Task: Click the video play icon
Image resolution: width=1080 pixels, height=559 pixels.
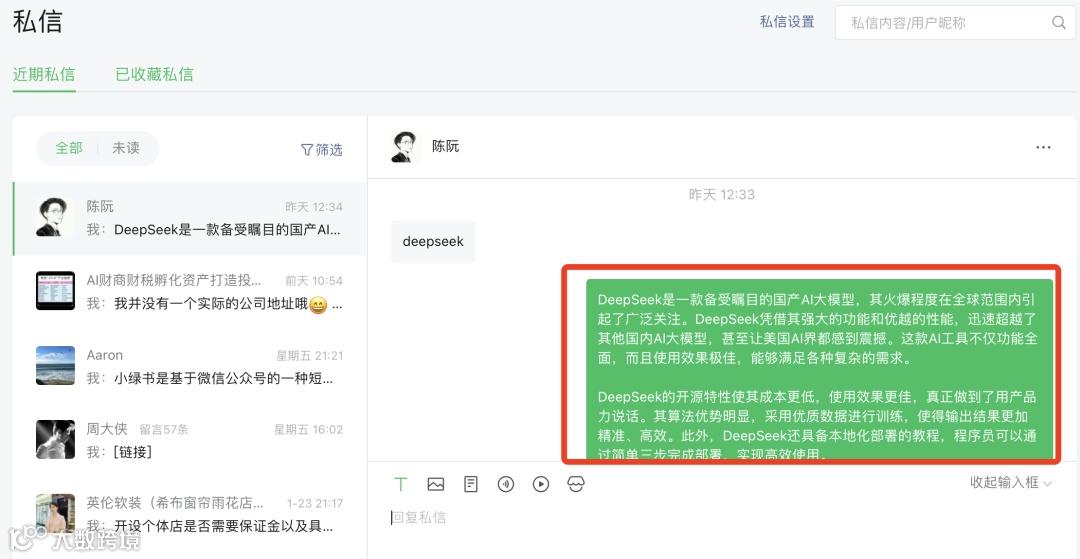Action: click(x=541, y=484)
